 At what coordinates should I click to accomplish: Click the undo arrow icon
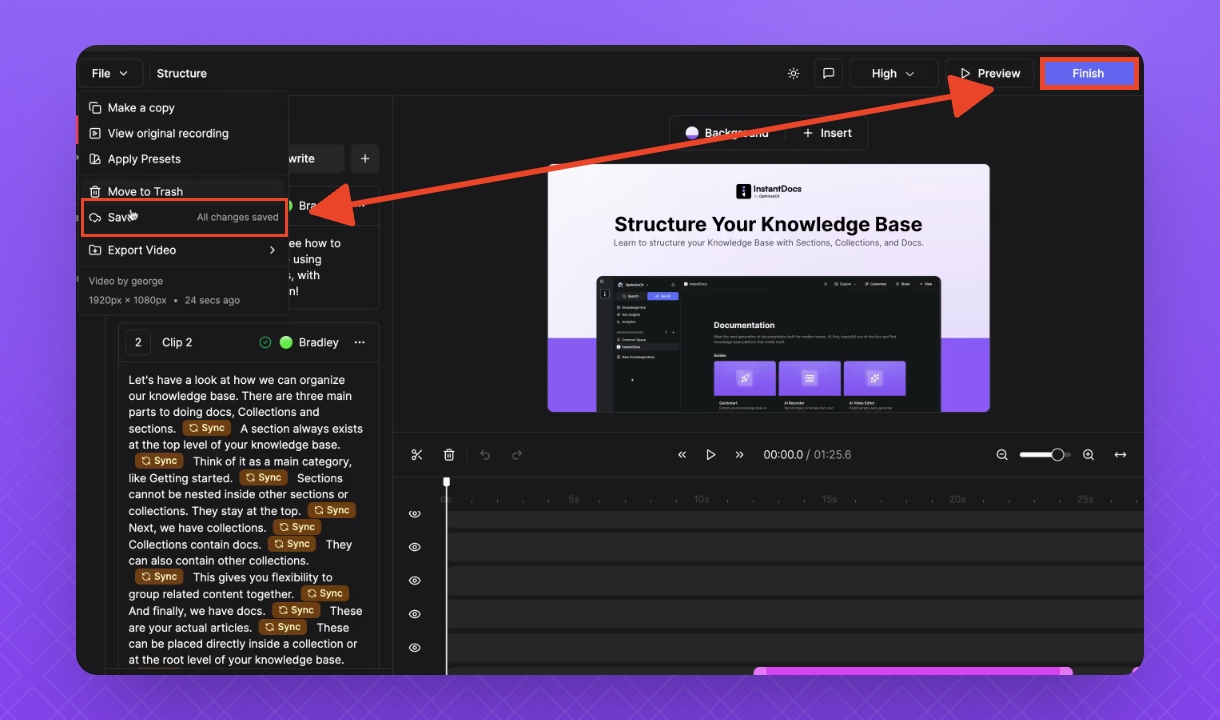(x=485, y=455)
